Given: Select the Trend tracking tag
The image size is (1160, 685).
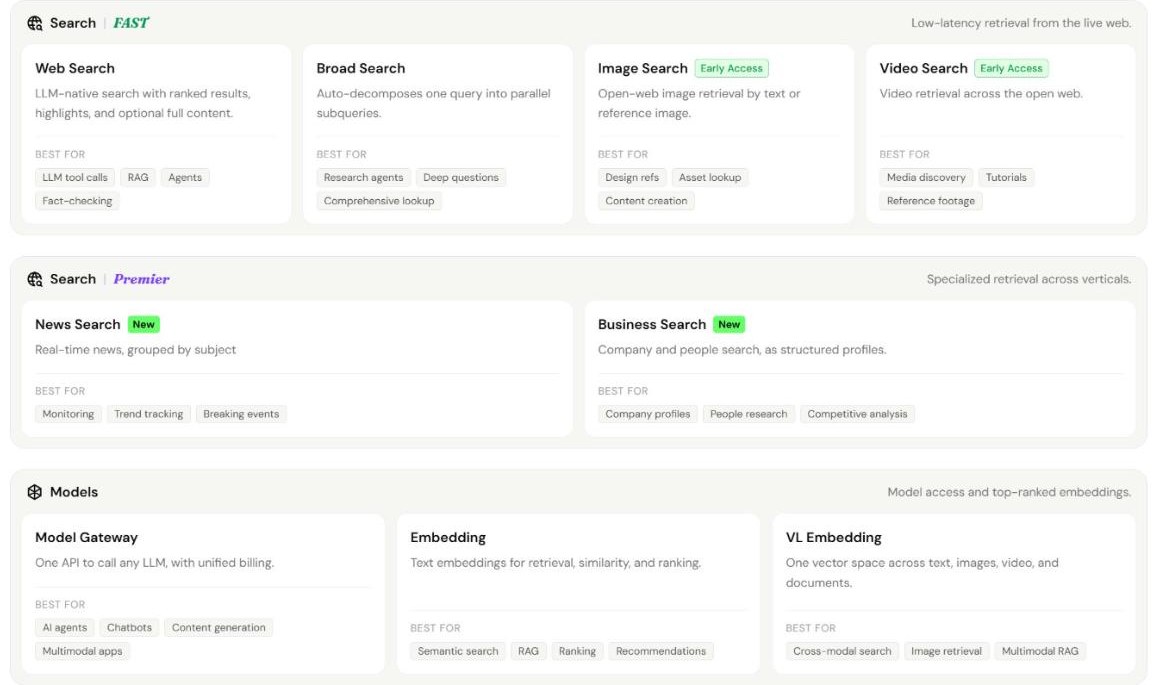Looking at the screenshot, I should [149, 414].
